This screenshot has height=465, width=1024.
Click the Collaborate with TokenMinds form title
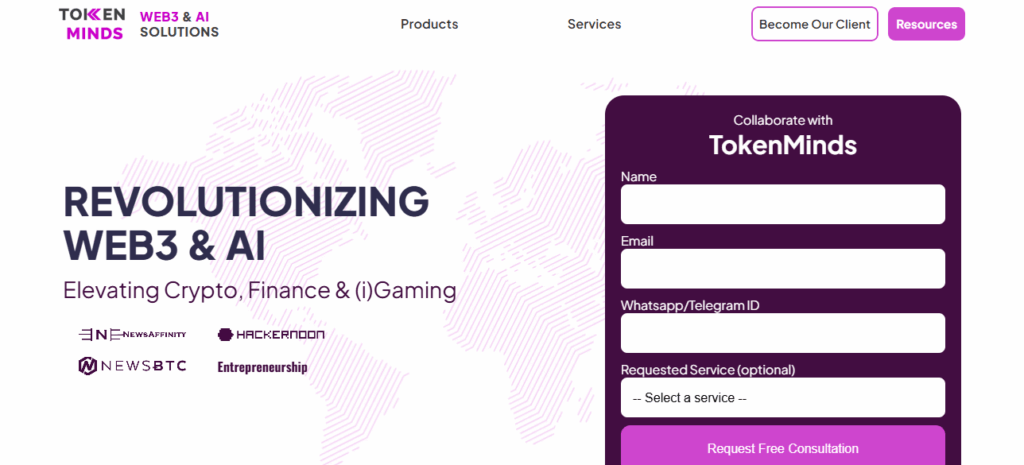(782, 134)
